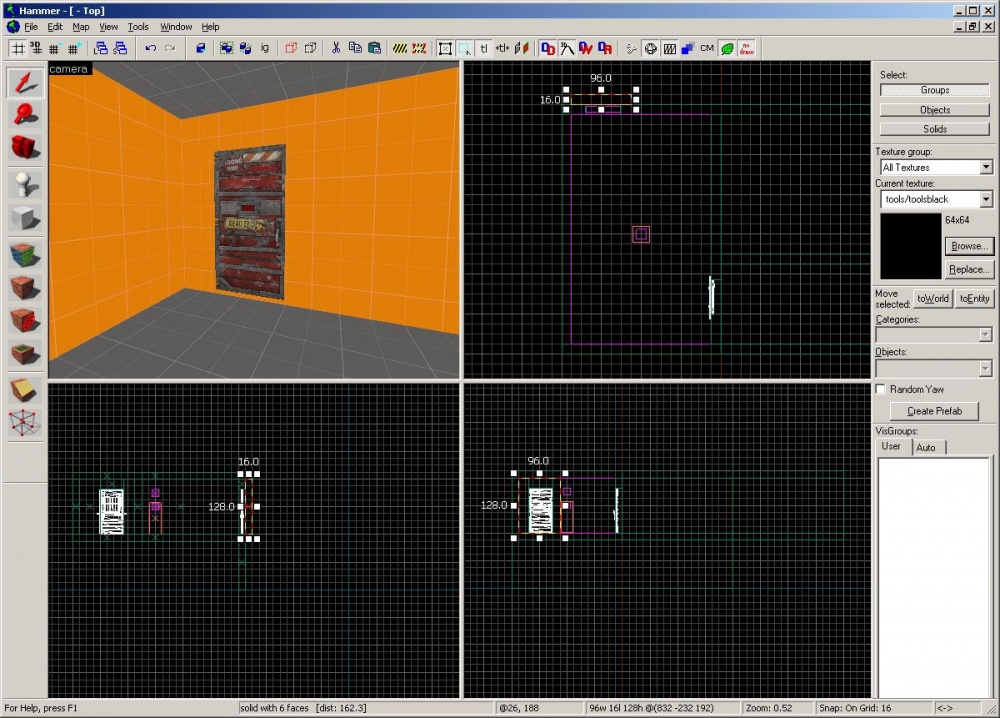The width and height of the screenshot is (1000, 718).
Task: Switch to the Auto VisGroups tab
Action: tap(928, 447)
